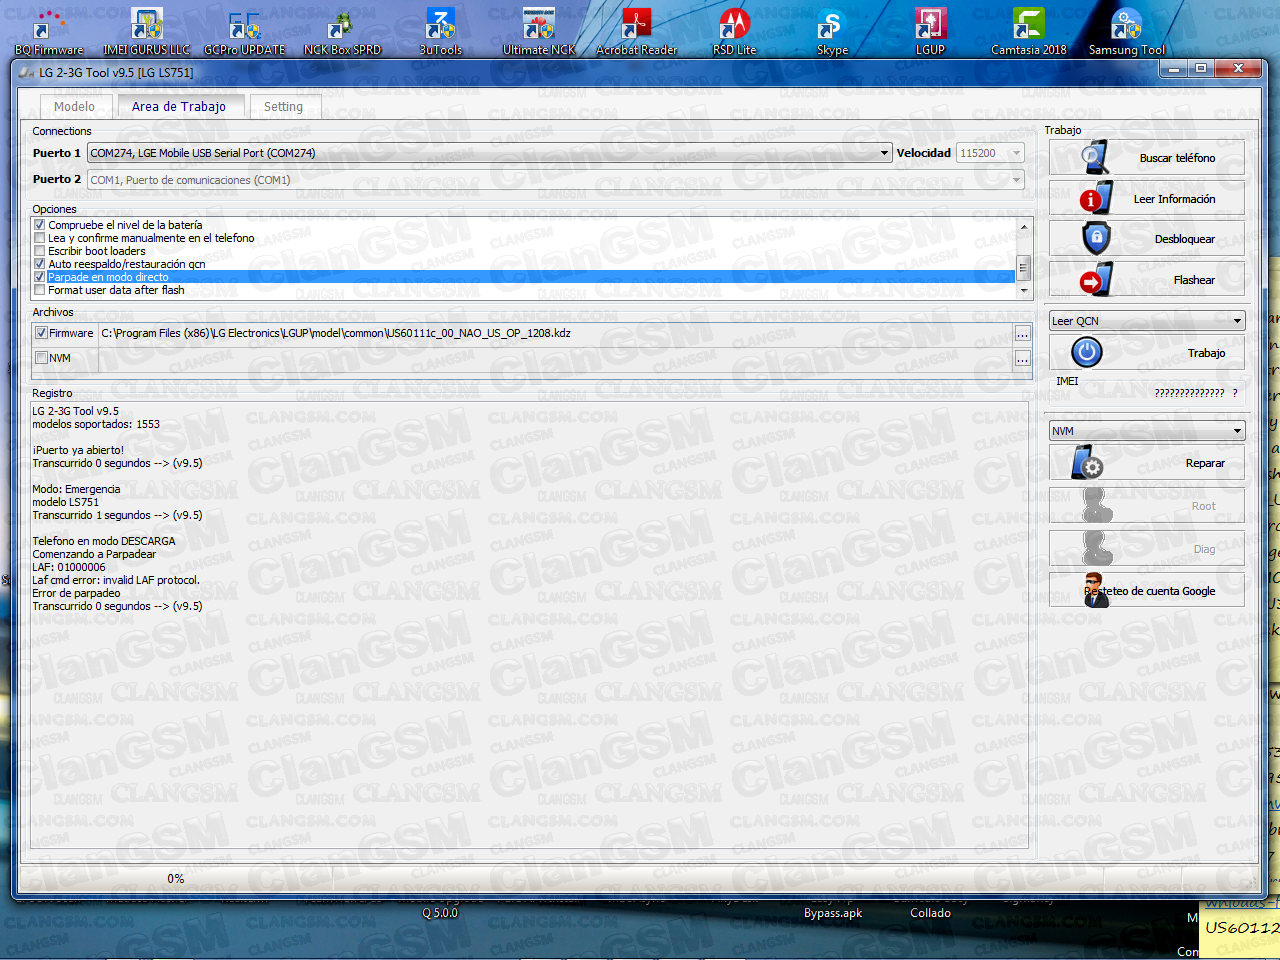Image resolution: width=1280 pixels, height=960 pixels.
Task: Click the power icon beside Trabajo
Action: pos(1087,352)
